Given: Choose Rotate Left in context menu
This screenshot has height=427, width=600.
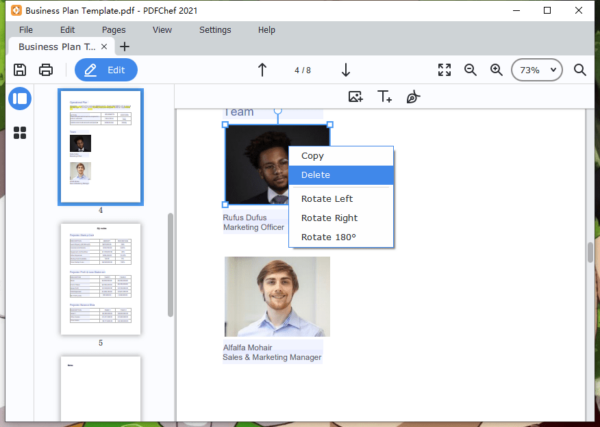Looking at the screenshot, I should click(x=341, y=199).
